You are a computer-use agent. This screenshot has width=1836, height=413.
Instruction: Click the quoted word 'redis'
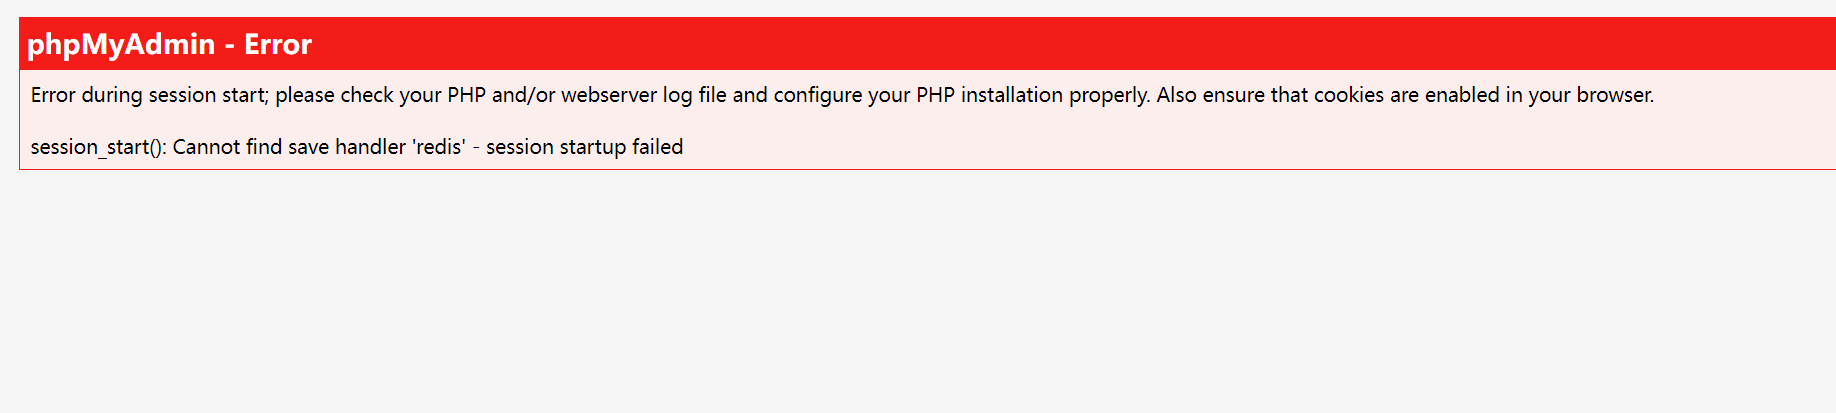(x=439, y=147)
